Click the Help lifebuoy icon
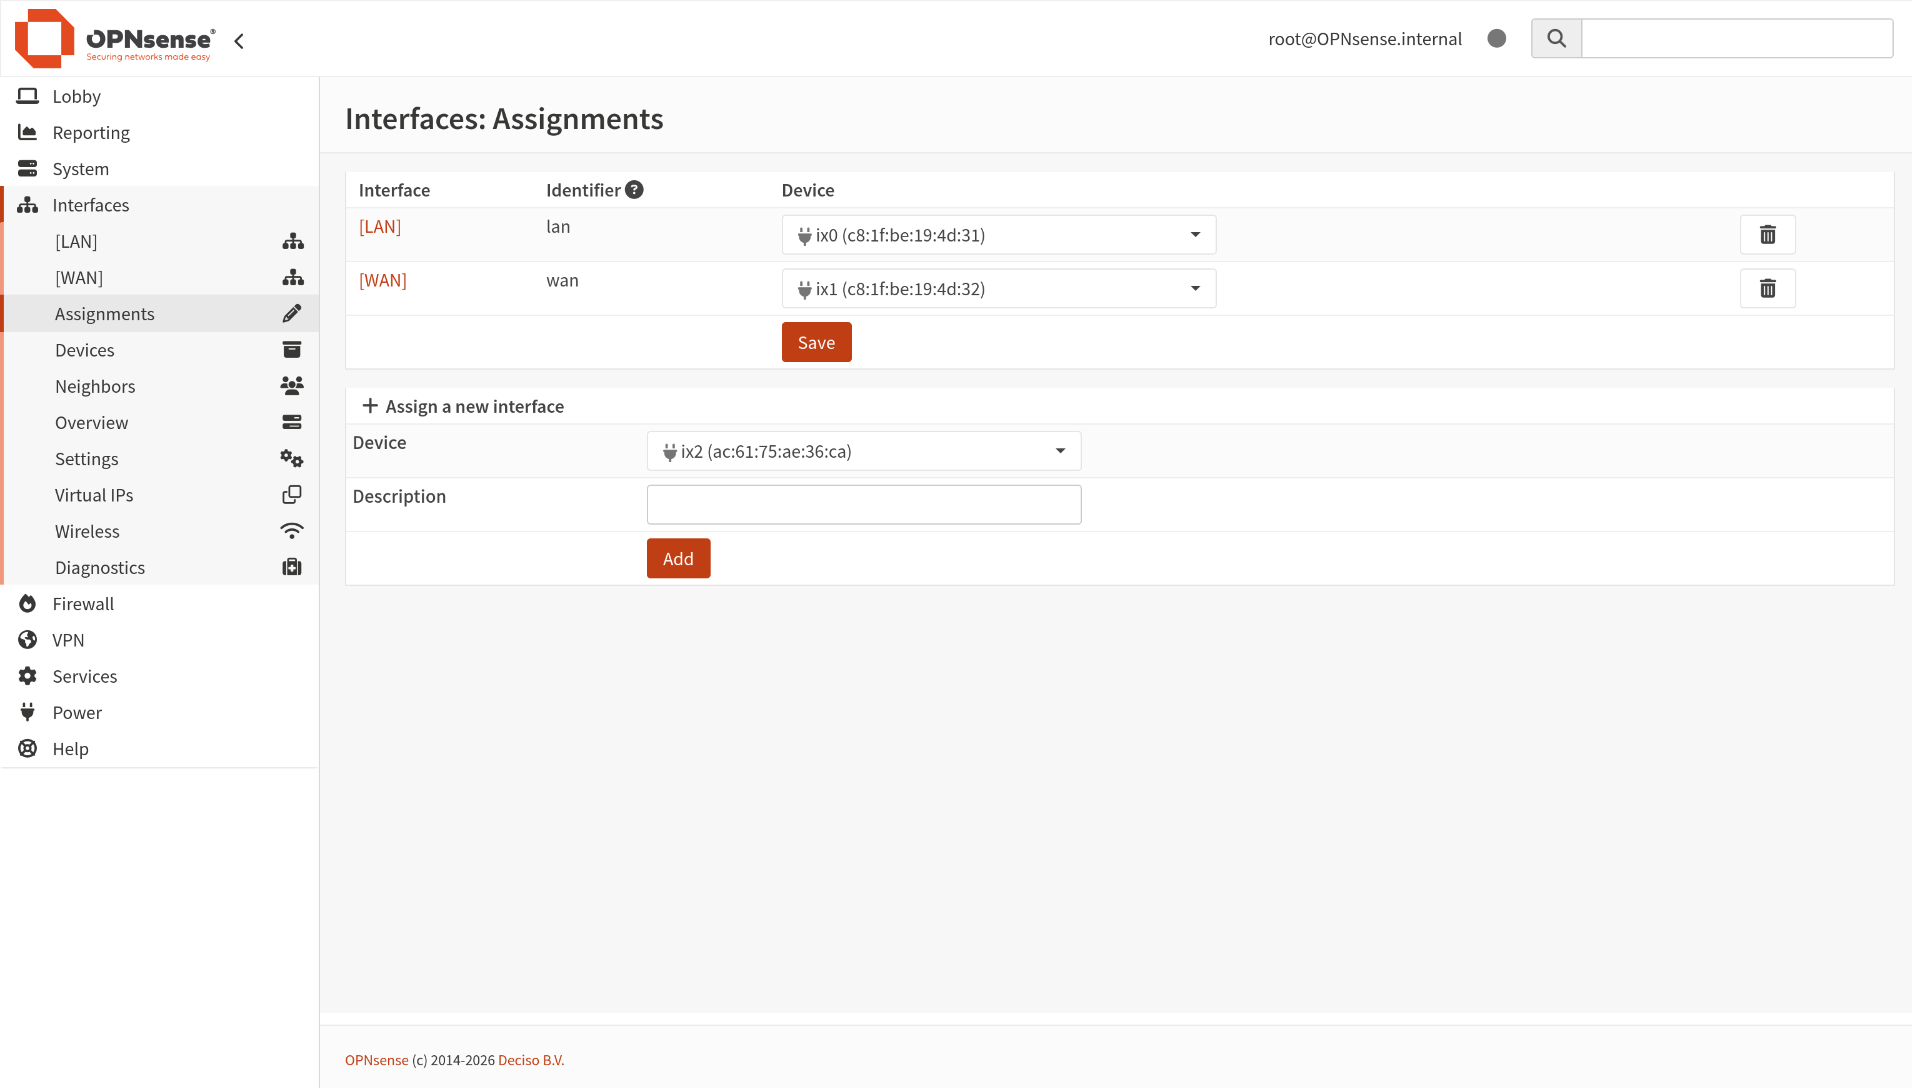This screenshot has height=1088, width=1912. click(28, 749)
